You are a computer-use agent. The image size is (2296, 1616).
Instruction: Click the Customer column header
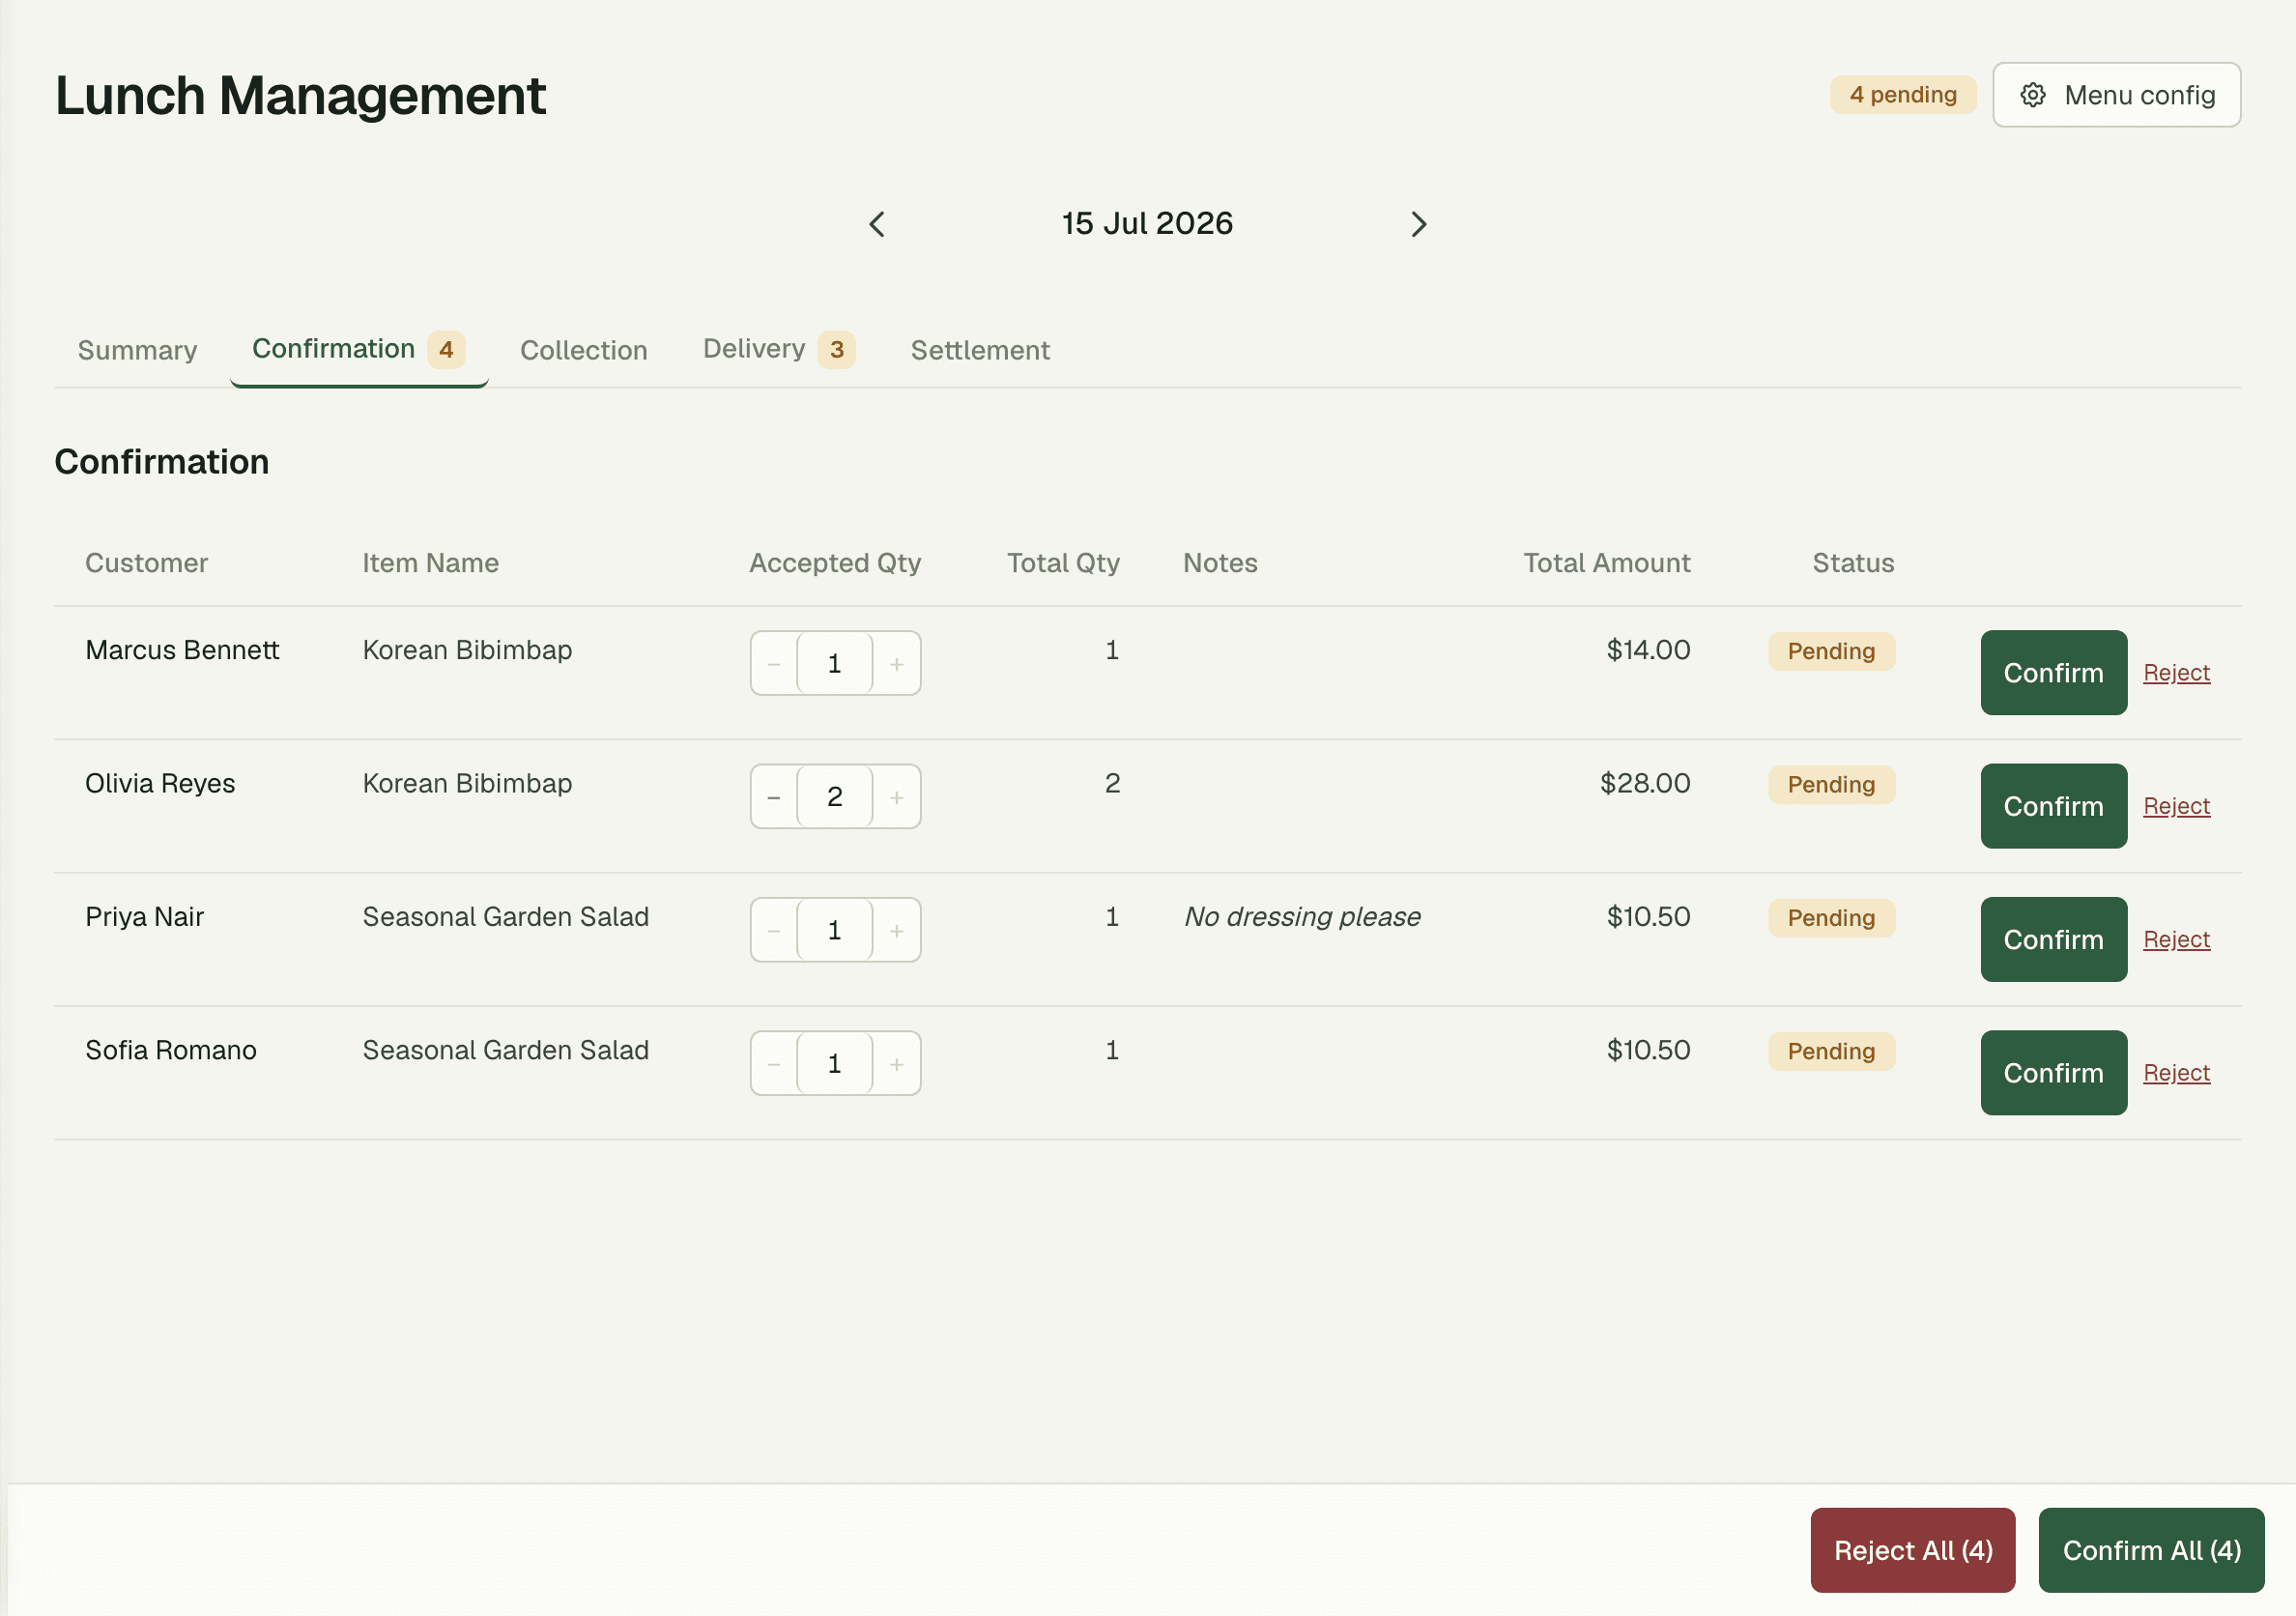tap(146, 563)
